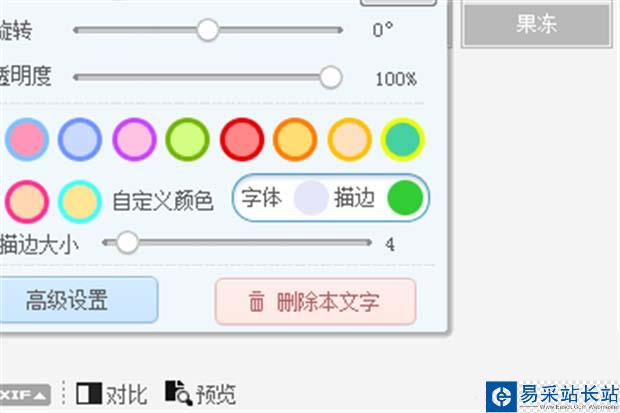
Task: Open the 字体 custom font color swatch
Action: [x=311, y=198]
